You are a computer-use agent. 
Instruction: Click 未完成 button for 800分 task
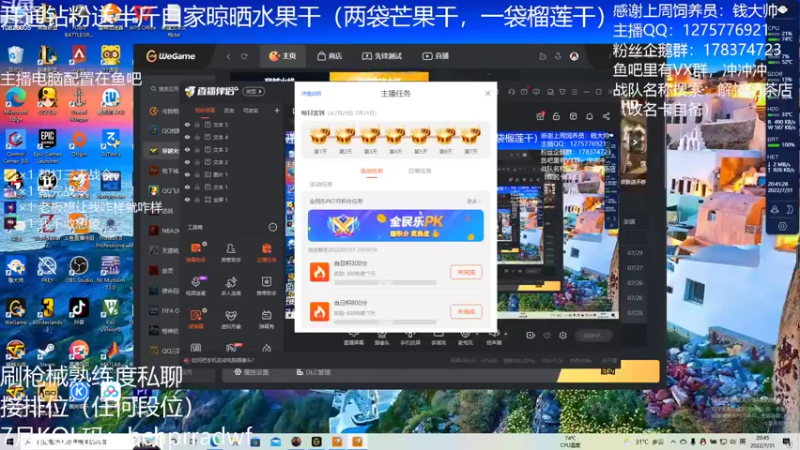pyautogui.click(x=466, y=312)
